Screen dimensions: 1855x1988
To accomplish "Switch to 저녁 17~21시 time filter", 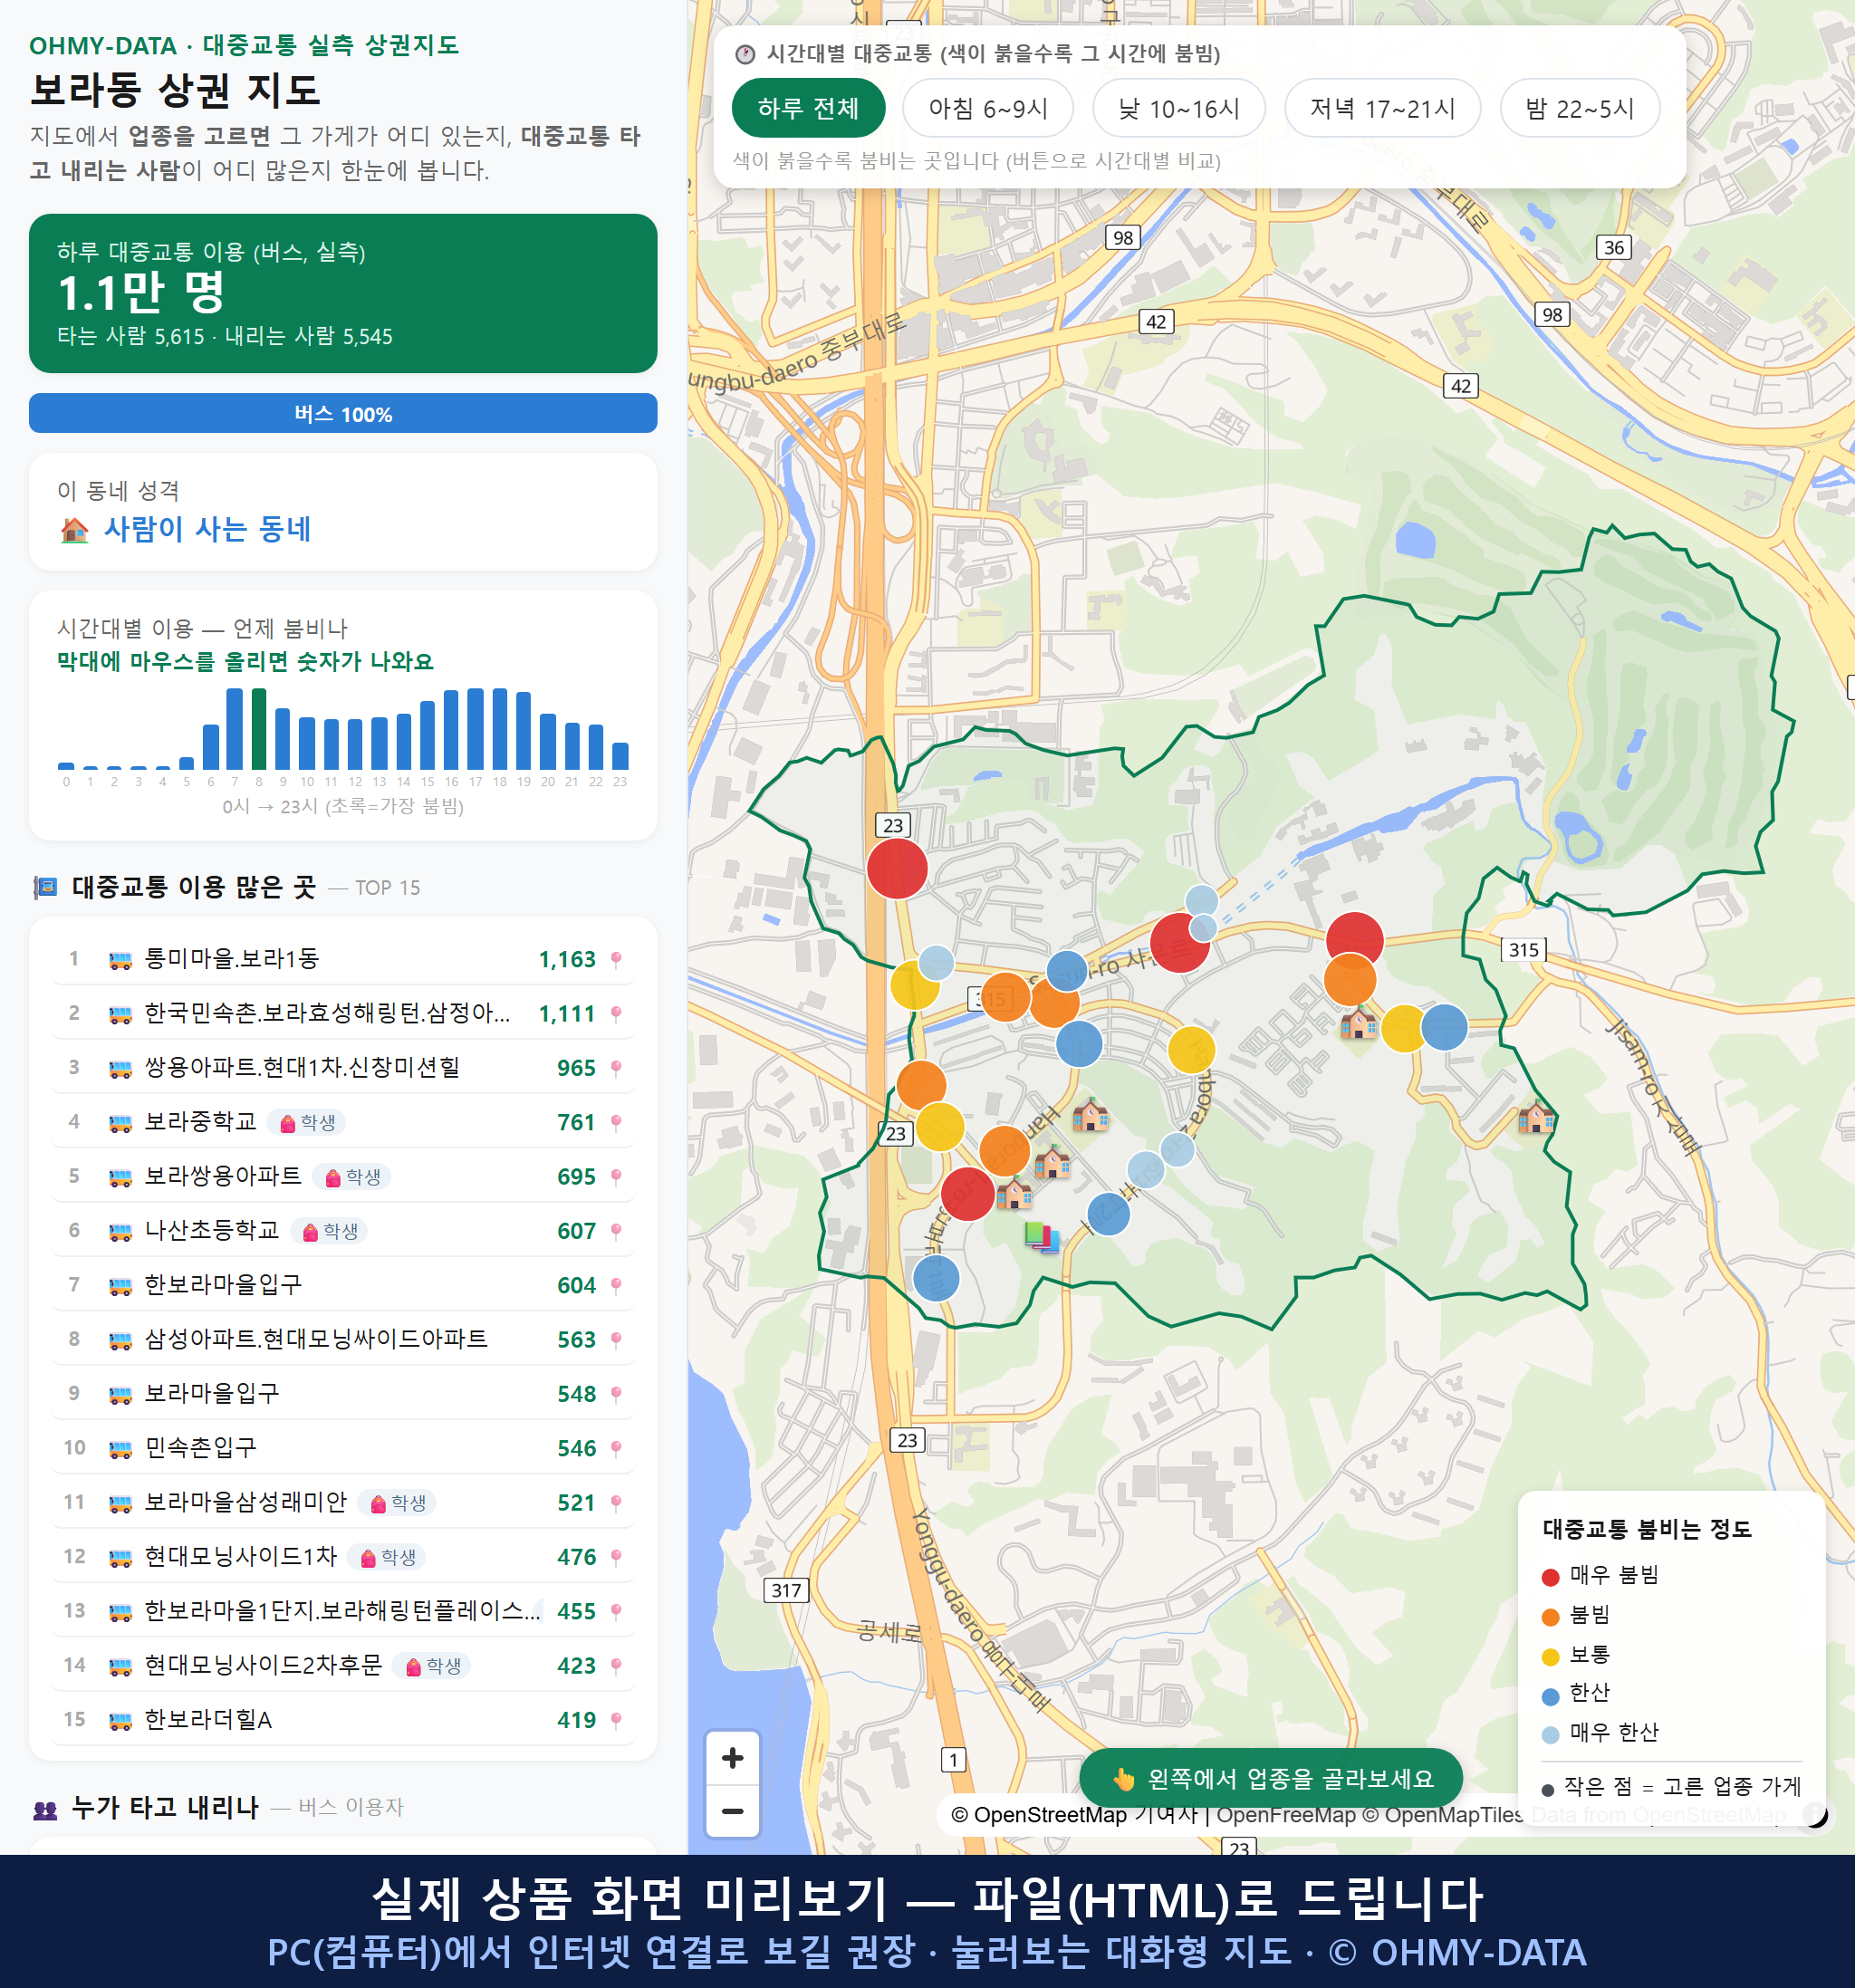I will coord(1382,108).
